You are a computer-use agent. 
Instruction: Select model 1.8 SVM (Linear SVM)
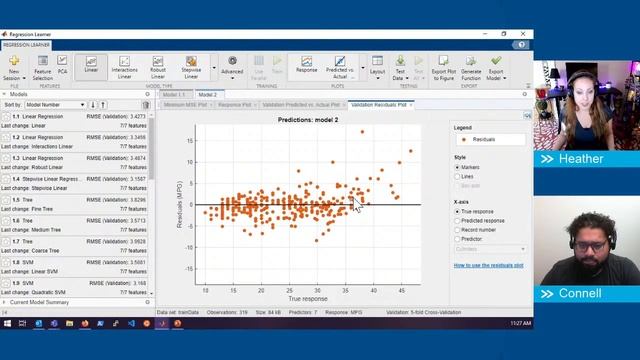74,267
